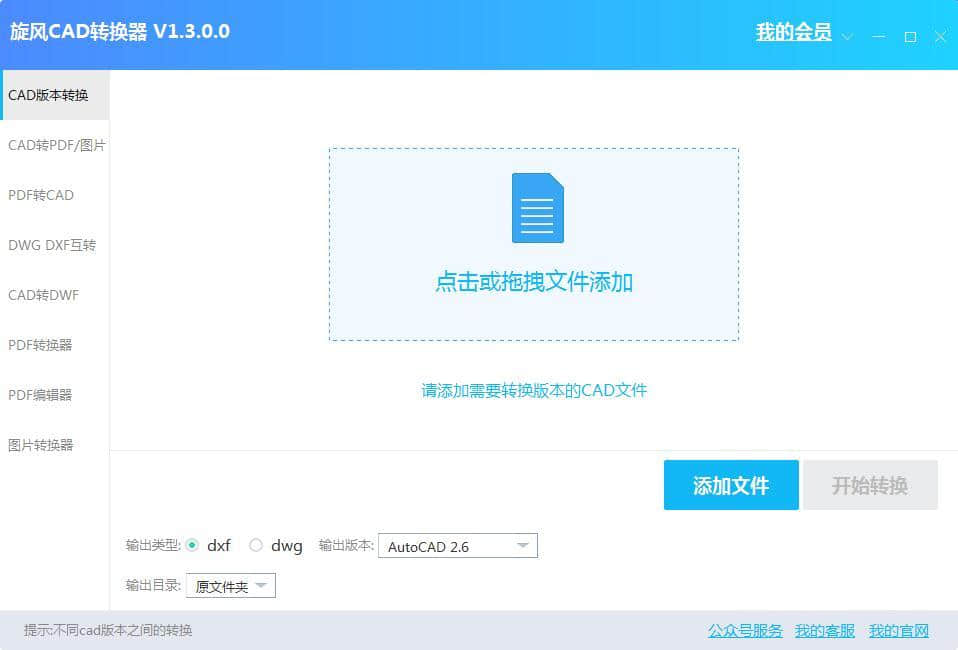Expand the 原文件夹 output directory dropdown
958x650 pixels.
click(x=261, y=586)
